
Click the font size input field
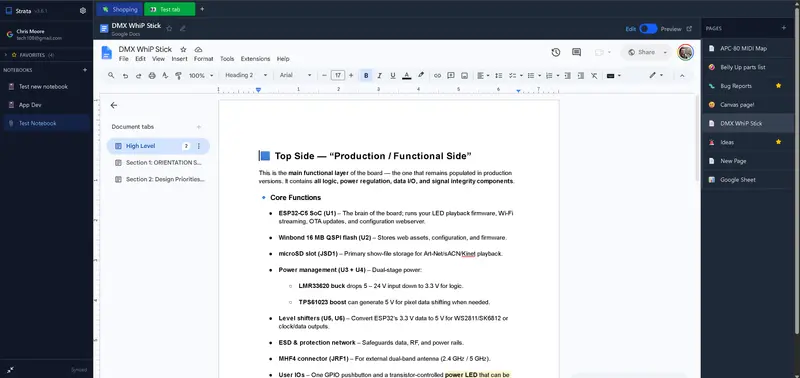tap(337, 75)
